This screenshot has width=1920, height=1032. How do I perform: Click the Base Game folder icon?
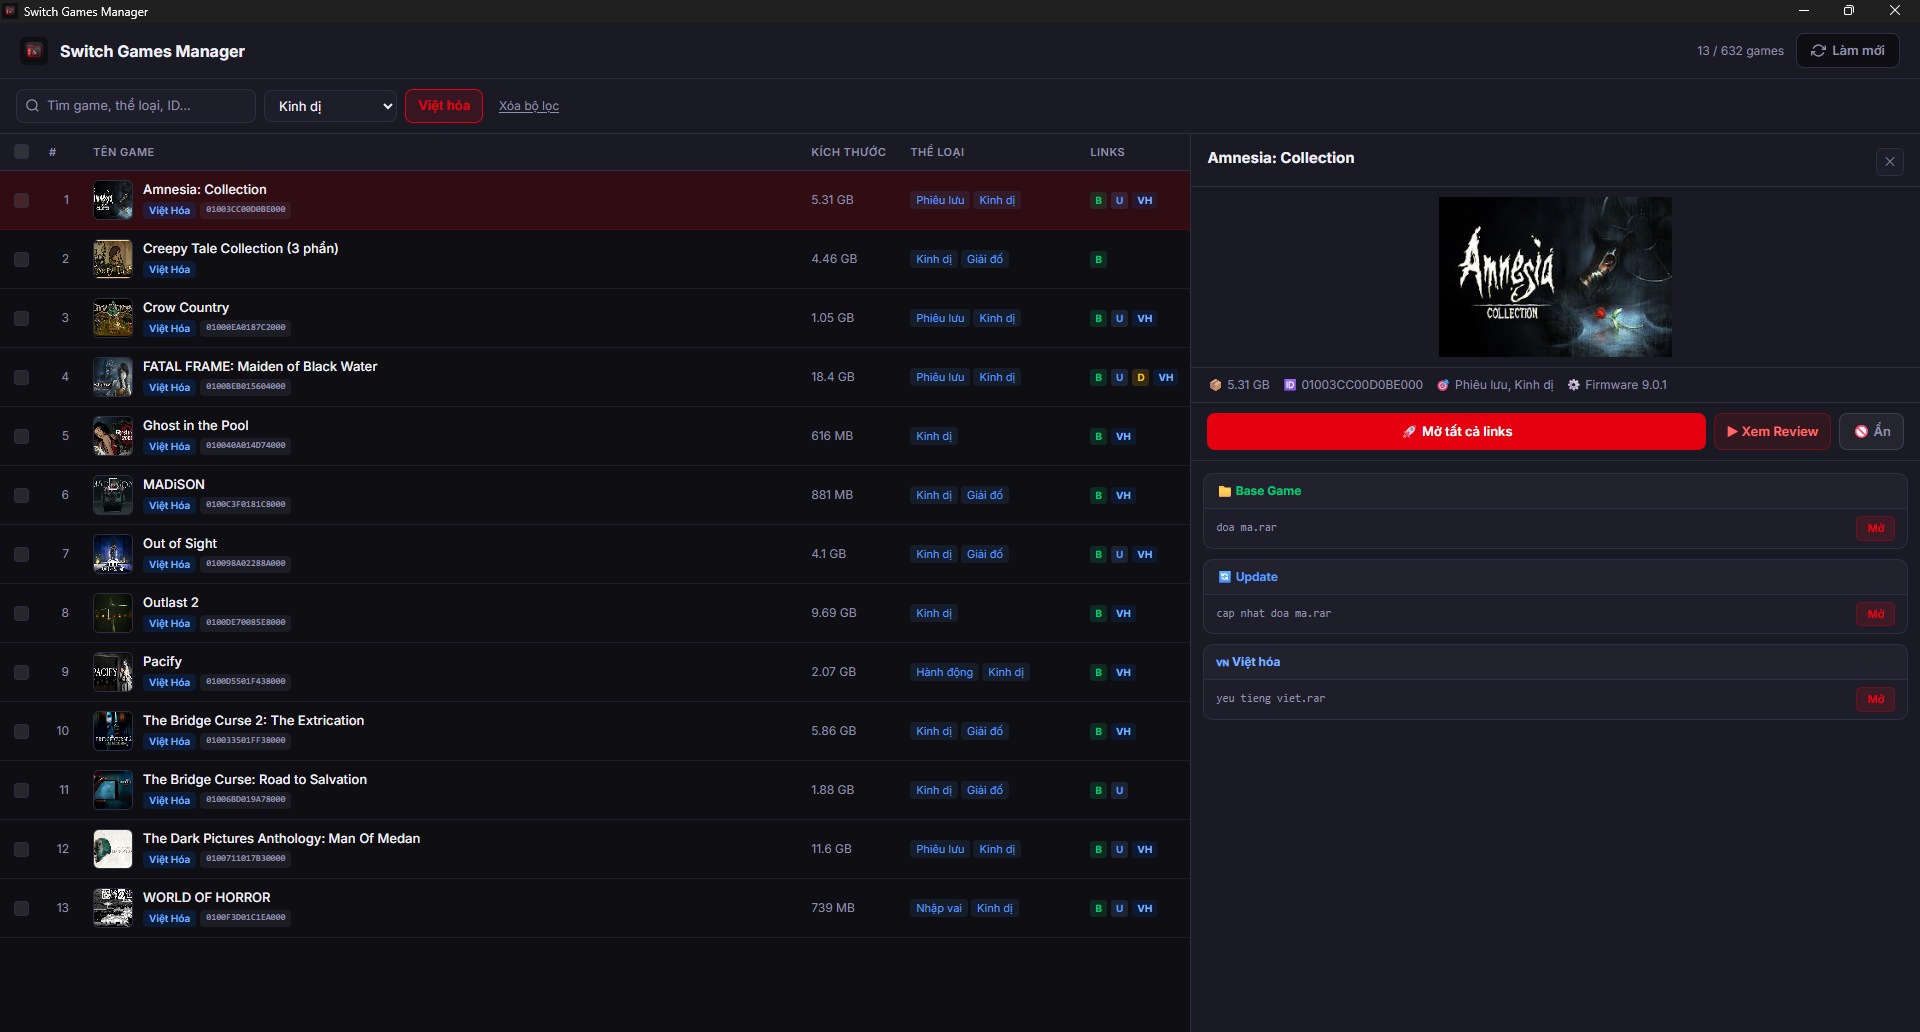click(1224, 491)
